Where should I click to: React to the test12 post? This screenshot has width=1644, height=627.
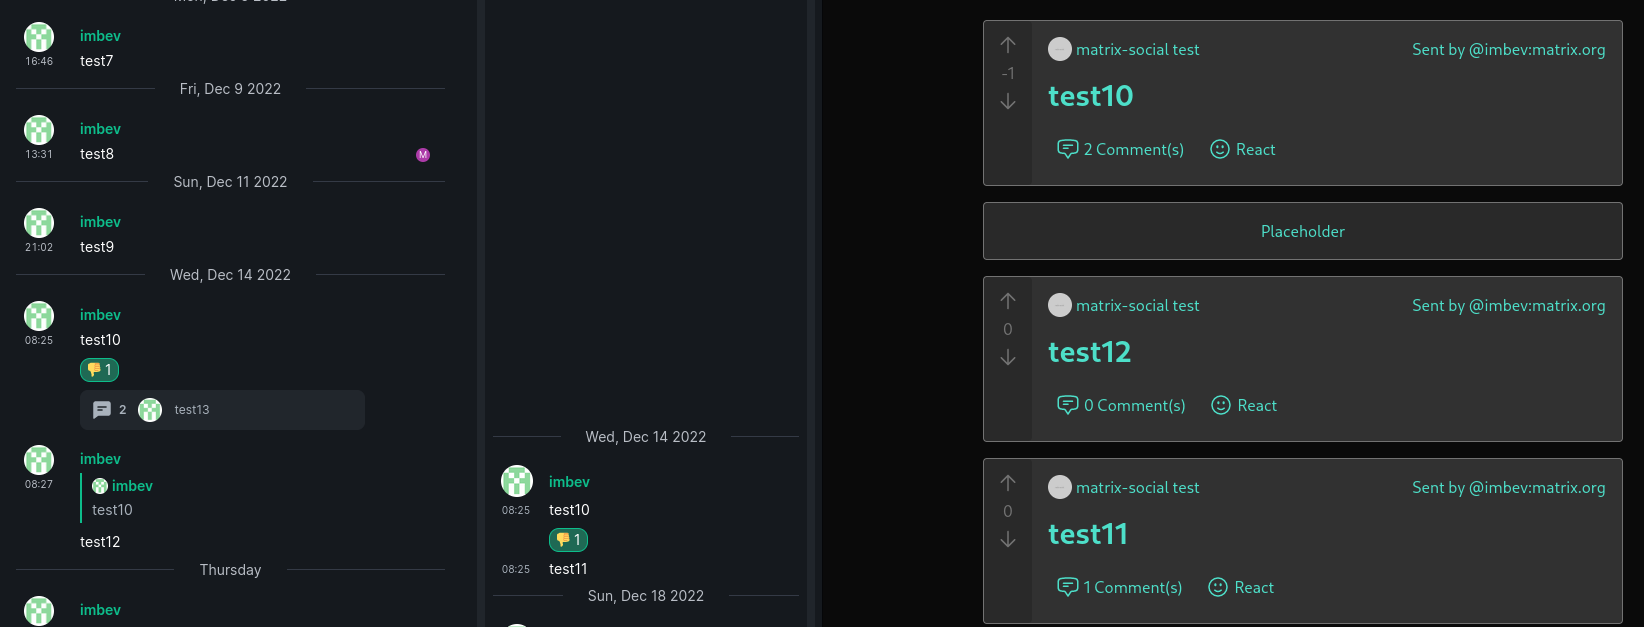click(x=1244, y=405)
